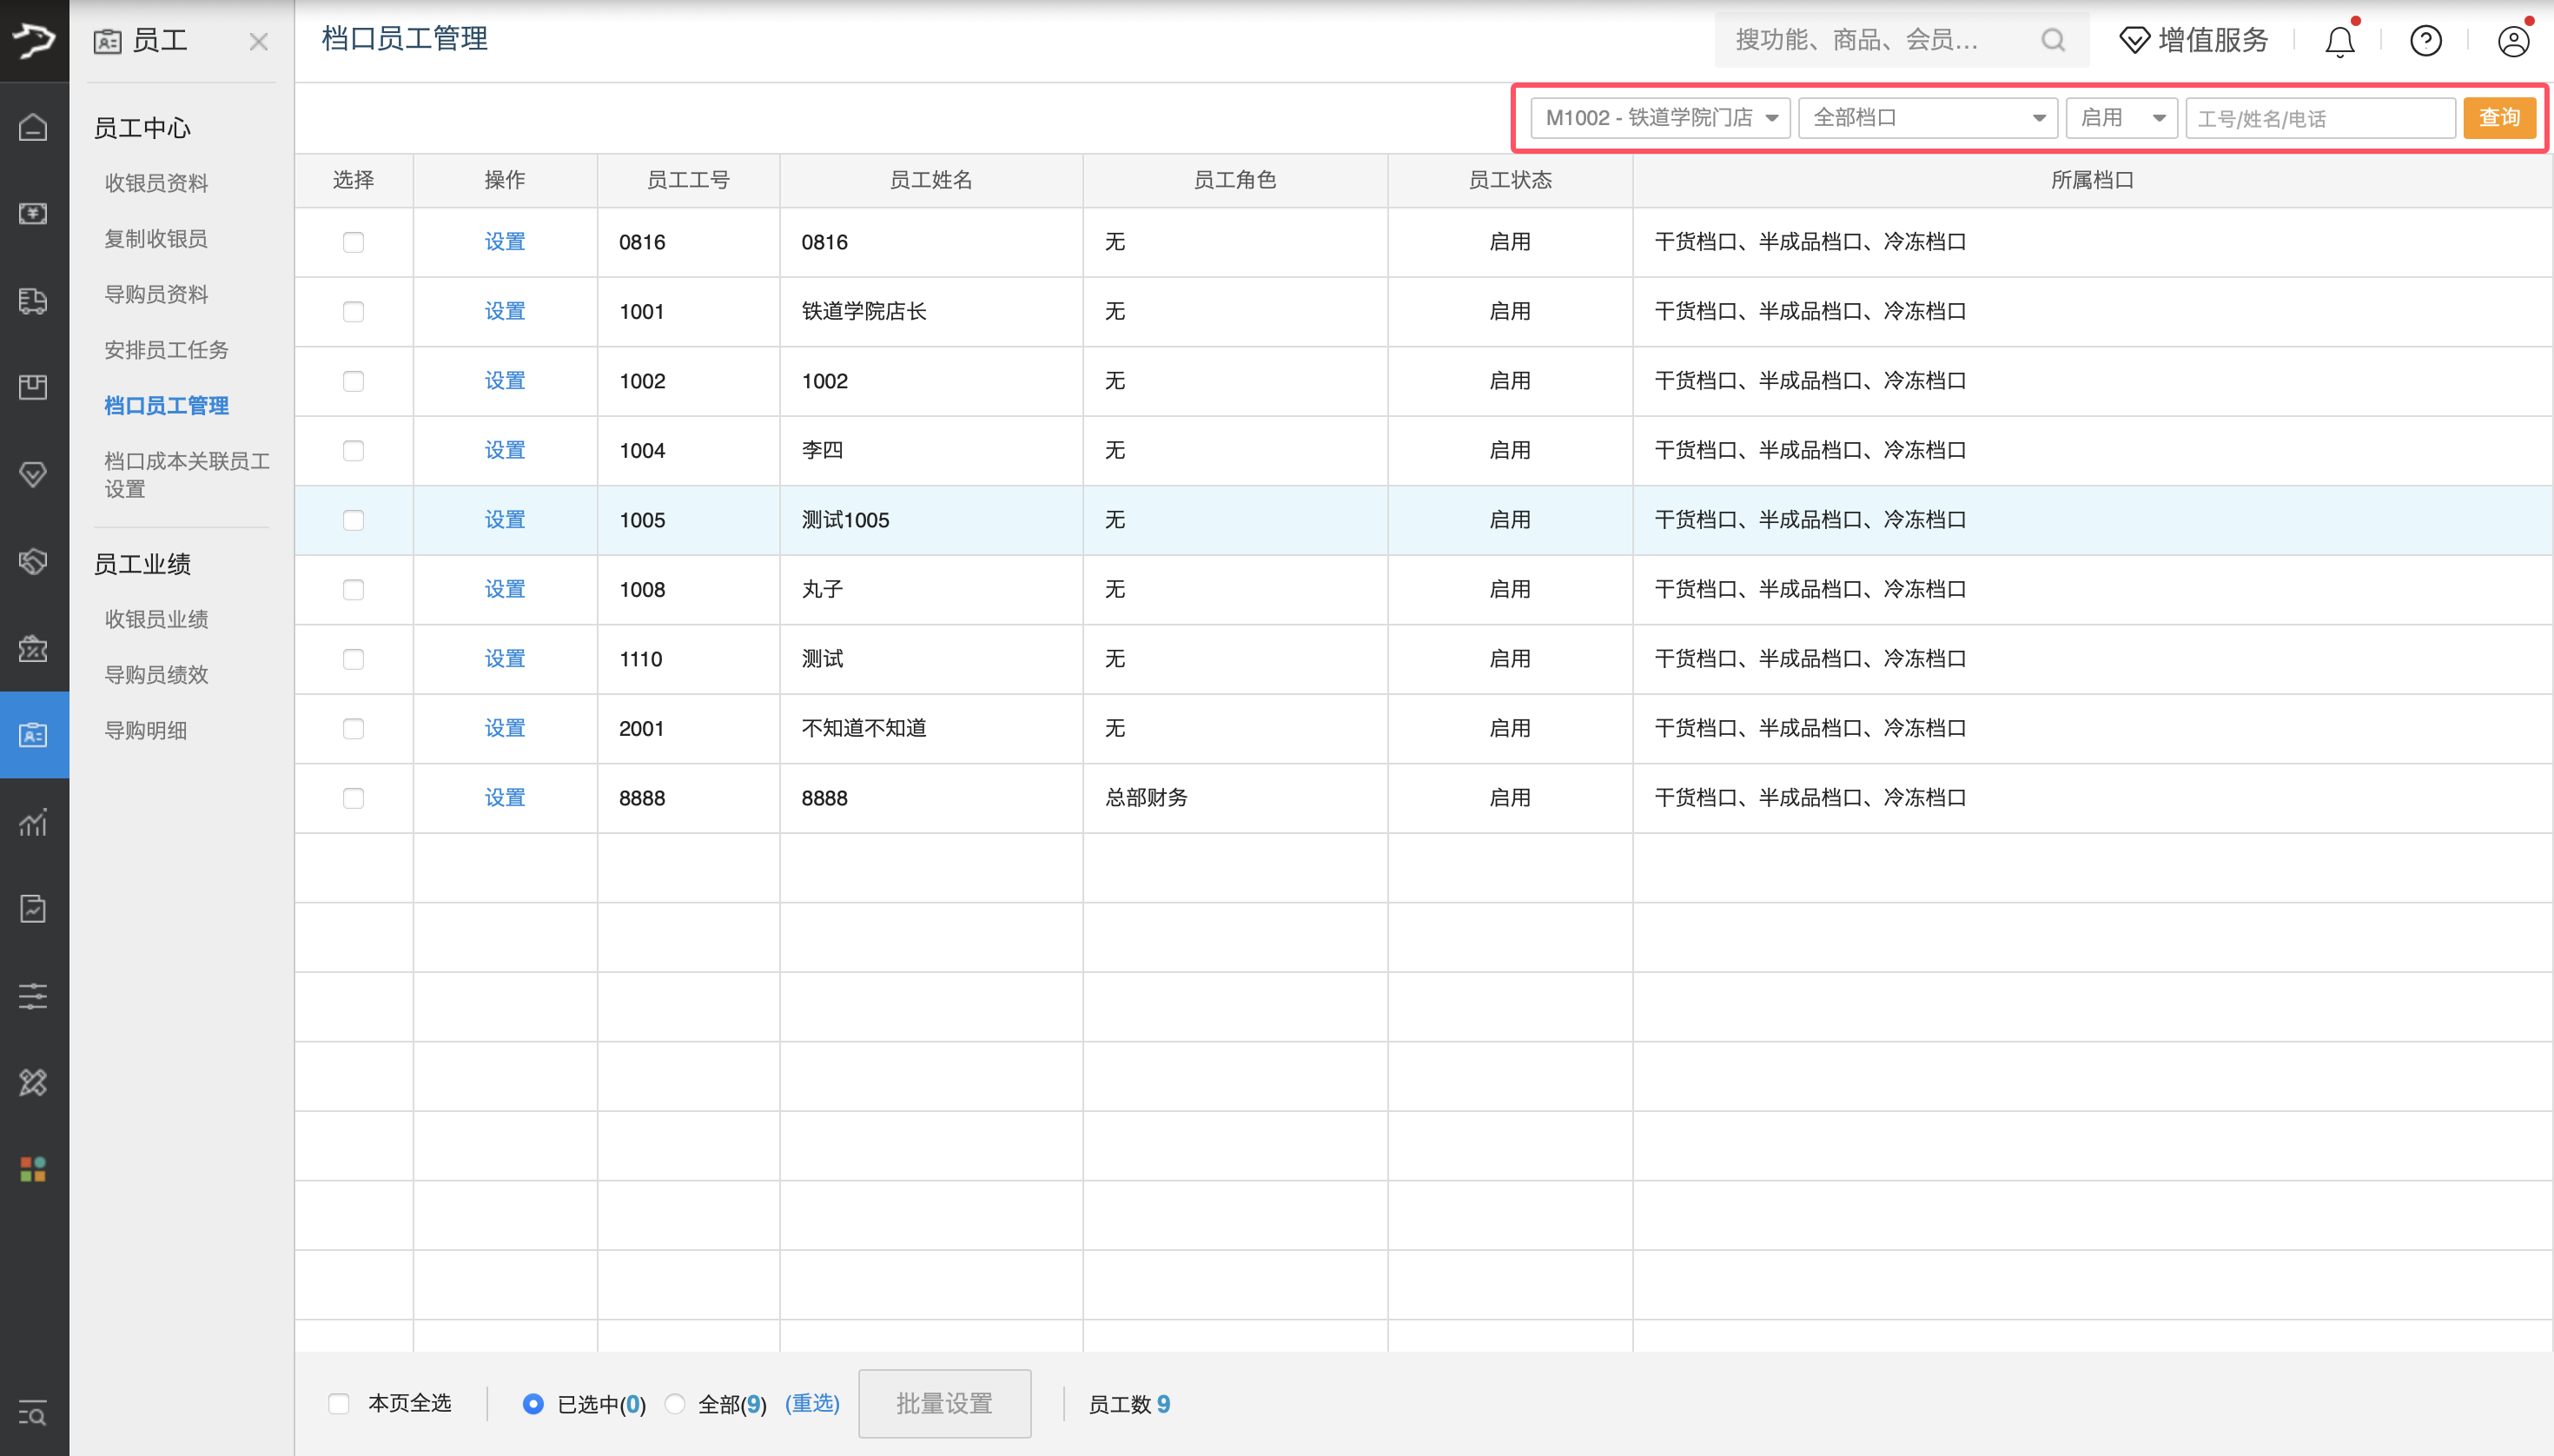
Task: Click 设置 link for employee 李四
Action: click(x=504, y=451)
